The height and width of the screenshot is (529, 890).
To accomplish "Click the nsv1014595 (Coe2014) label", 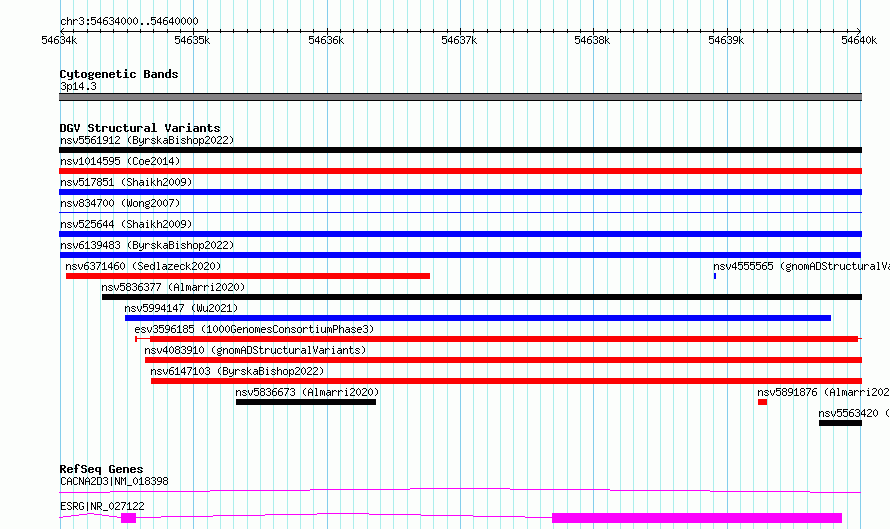I will pyautogui.click(x=120, y=161).
